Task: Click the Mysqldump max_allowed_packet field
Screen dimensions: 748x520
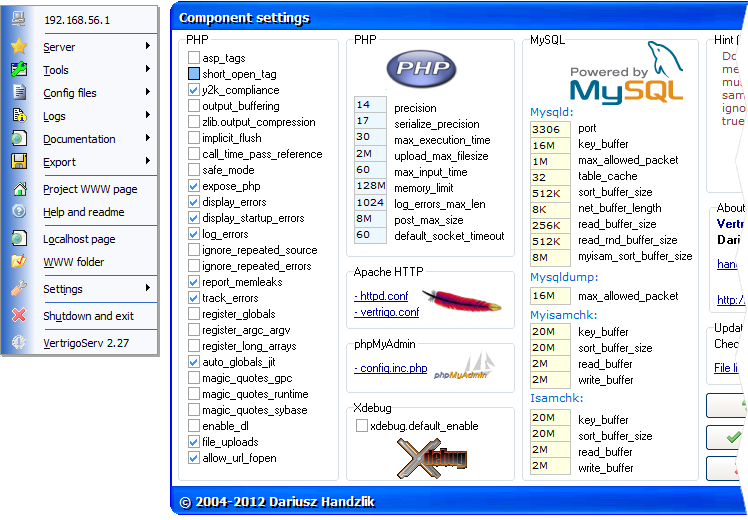Action: click(x=550, y=296)
